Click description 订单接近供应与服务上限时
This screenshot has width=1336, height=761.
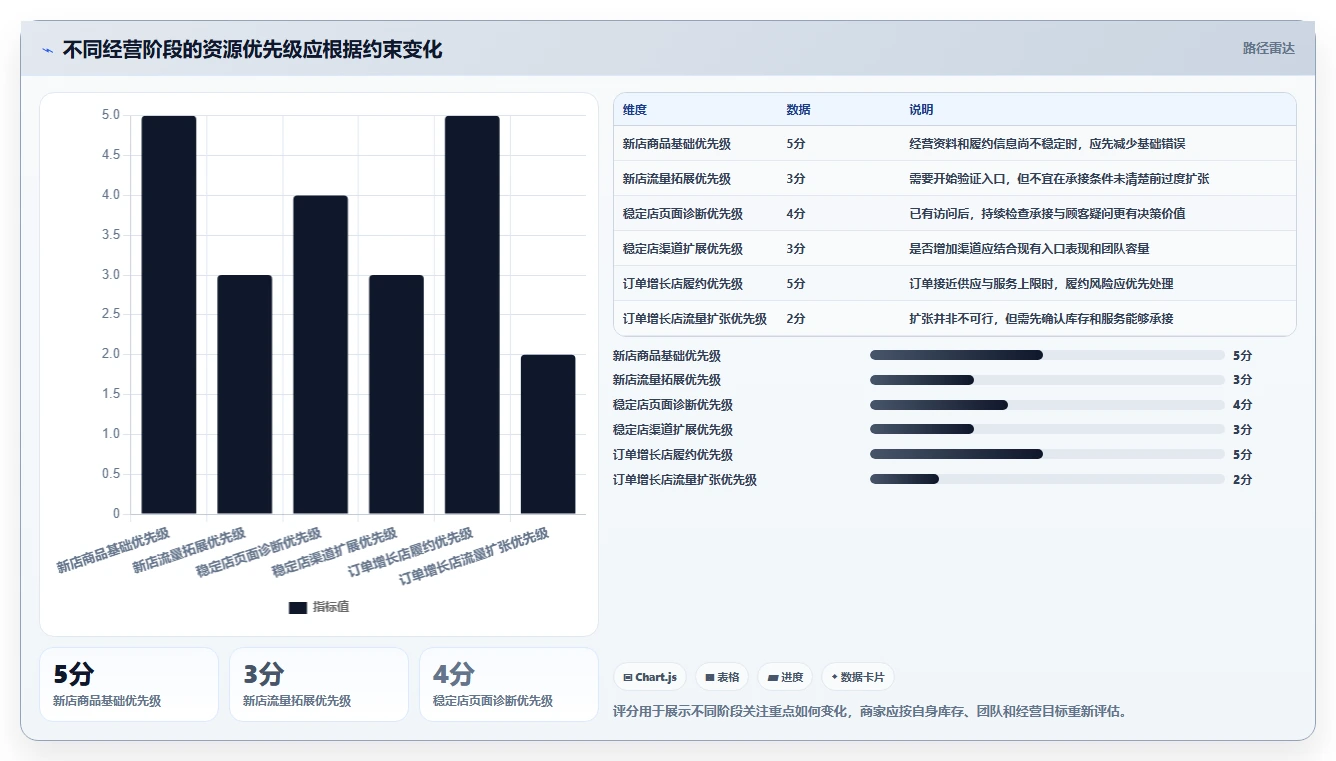point(1041,284)
